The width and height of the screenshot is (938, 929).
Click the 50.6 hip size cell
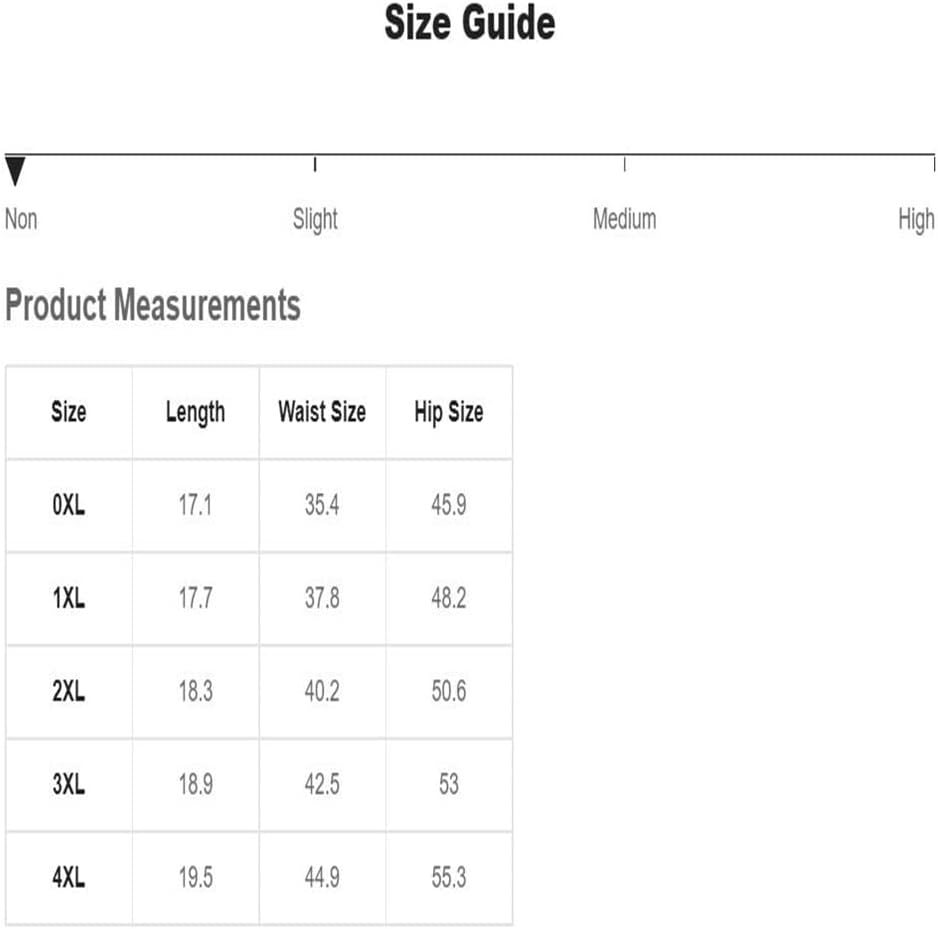coord(449,692)
